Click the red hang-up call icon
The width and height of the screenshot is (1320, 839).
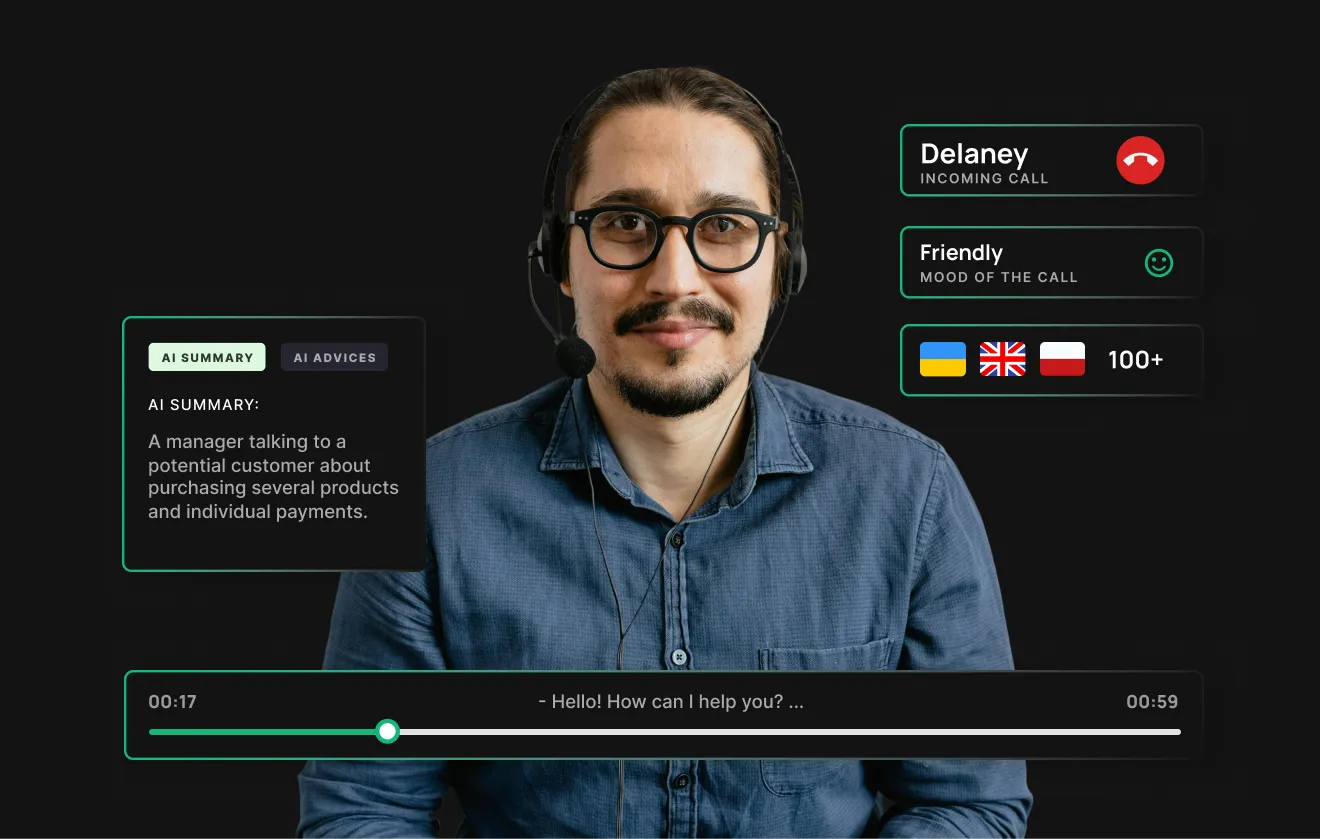[x=1140, y=160]
